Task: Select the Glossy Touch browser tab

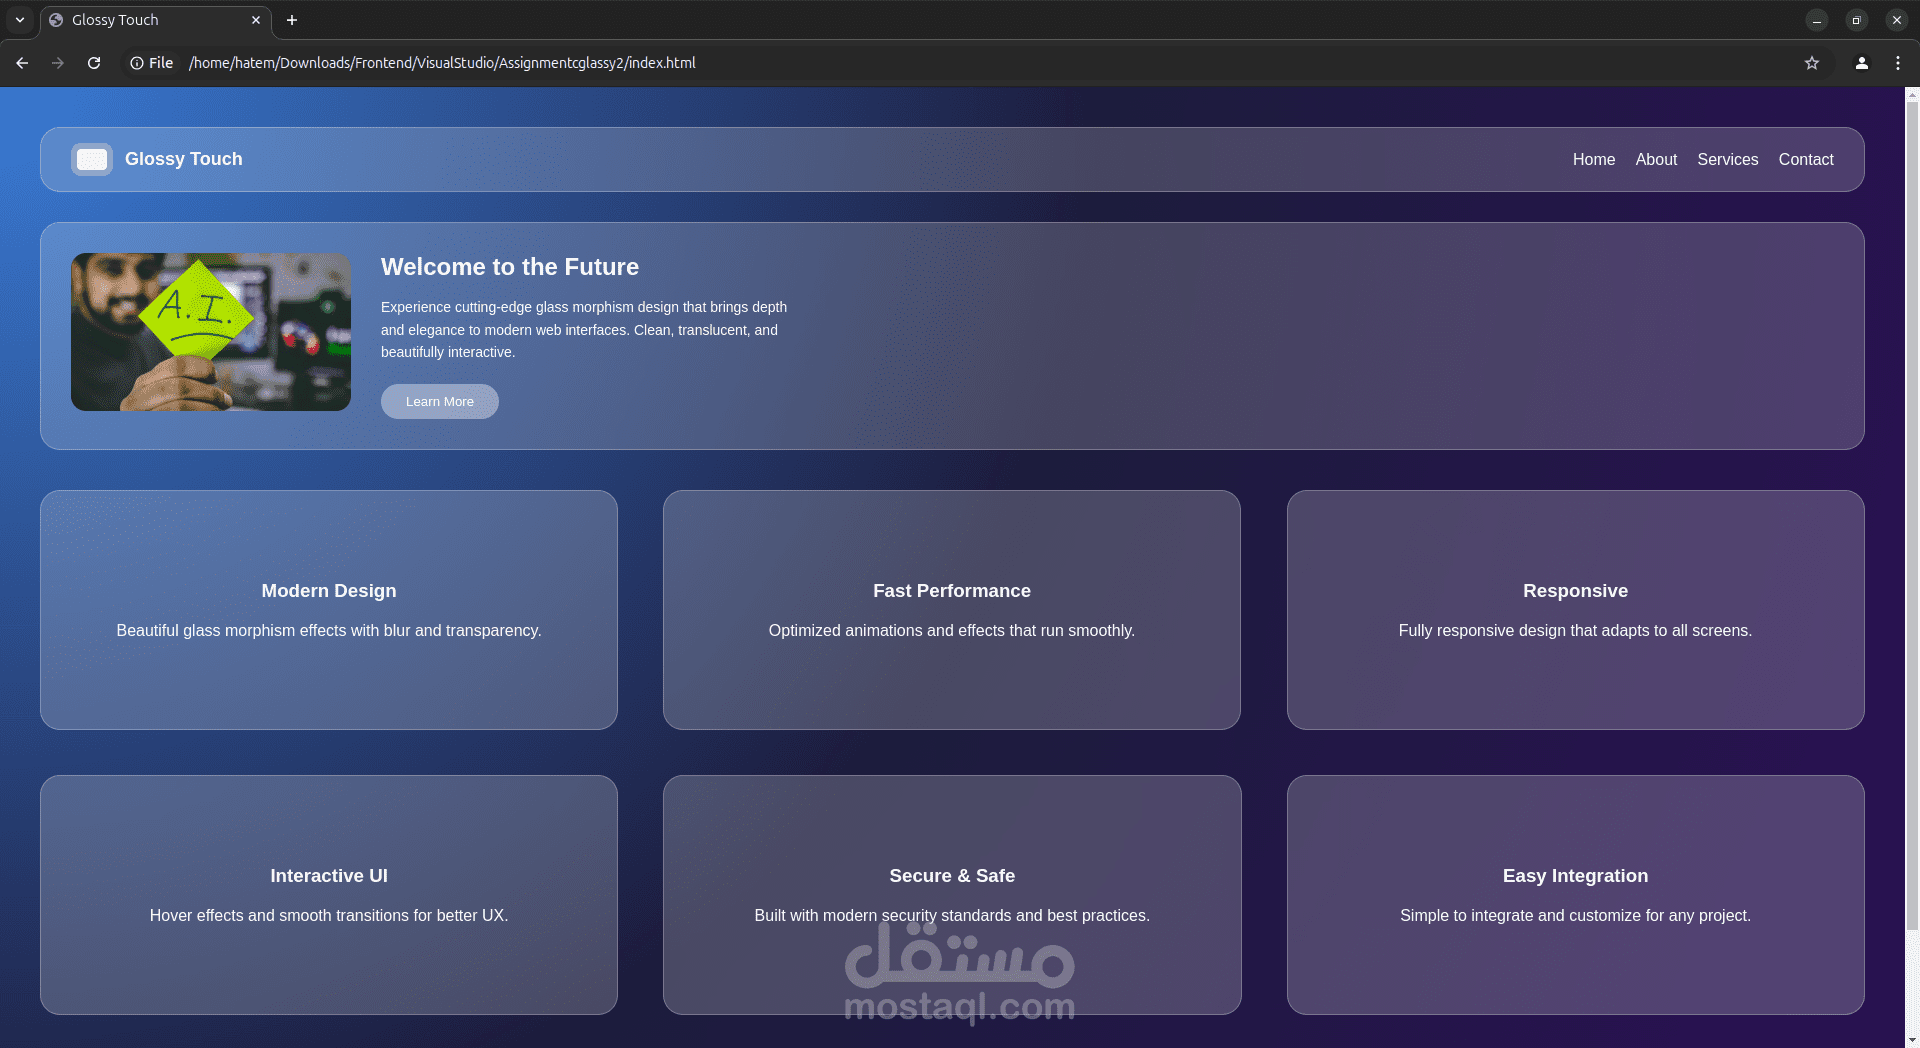Action: click(155, 20)
